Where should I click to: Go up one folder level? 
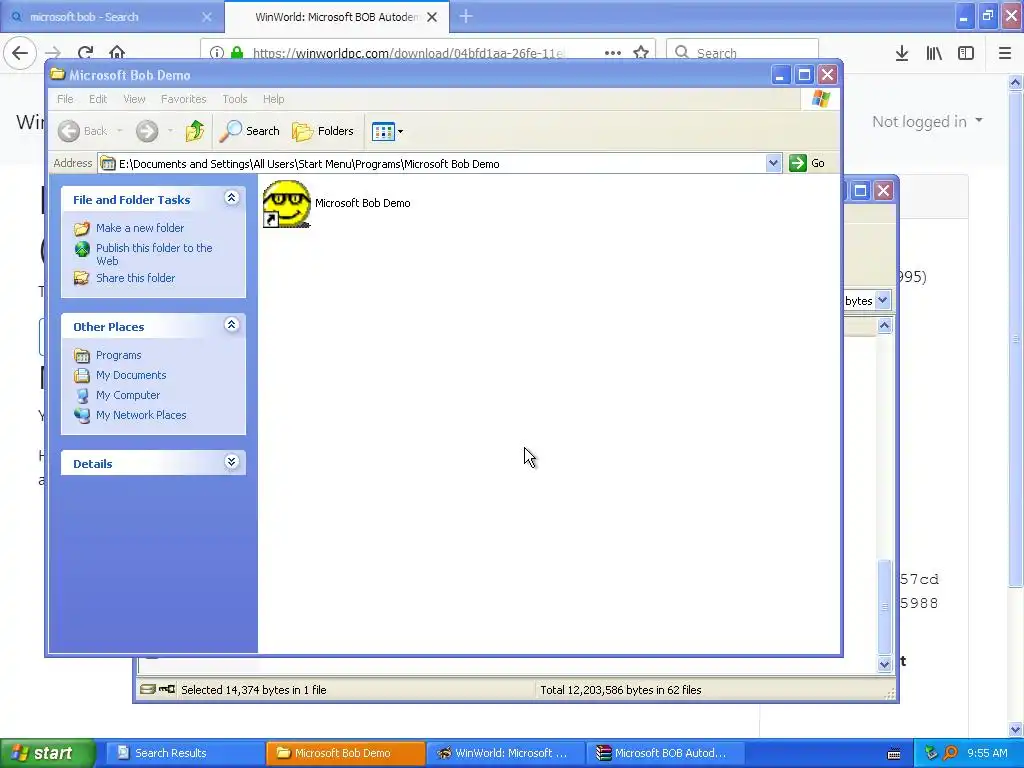[195, 131]
